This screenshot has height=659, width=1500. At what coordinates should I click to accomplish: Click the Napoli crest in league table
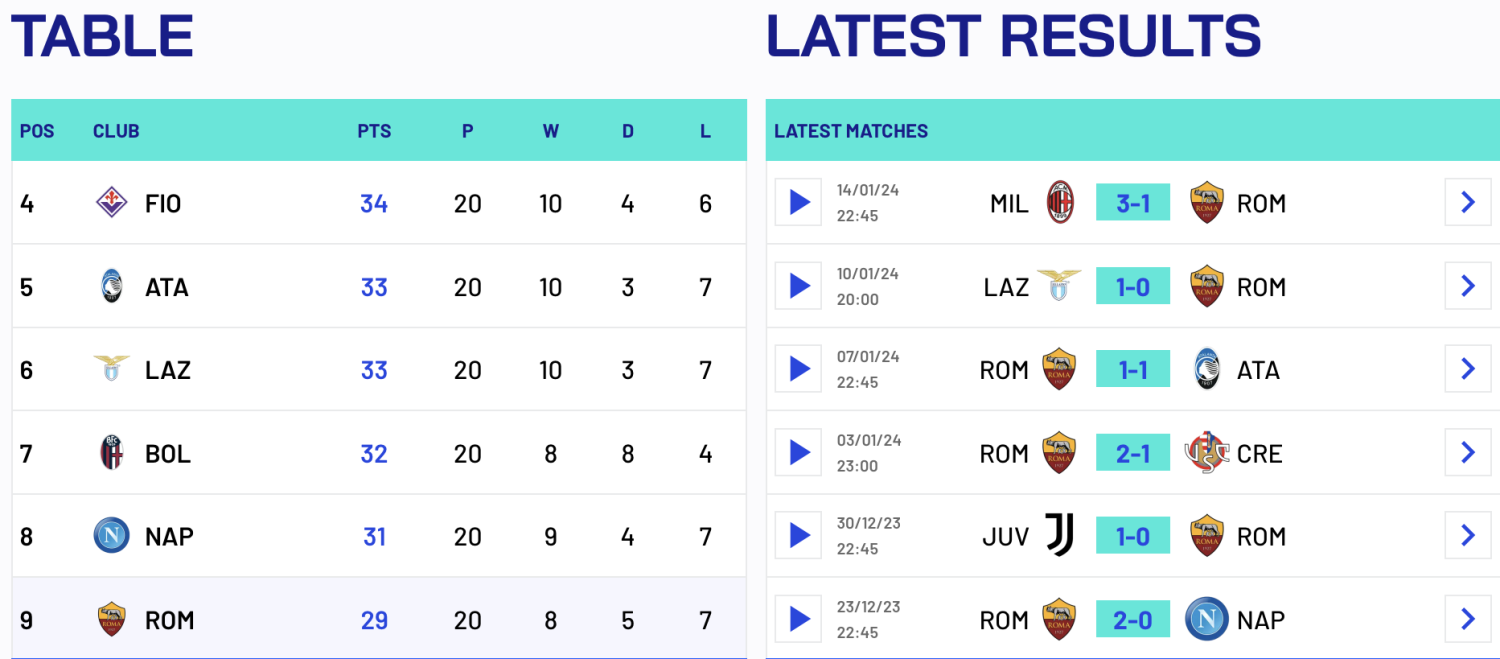[111, 536]
